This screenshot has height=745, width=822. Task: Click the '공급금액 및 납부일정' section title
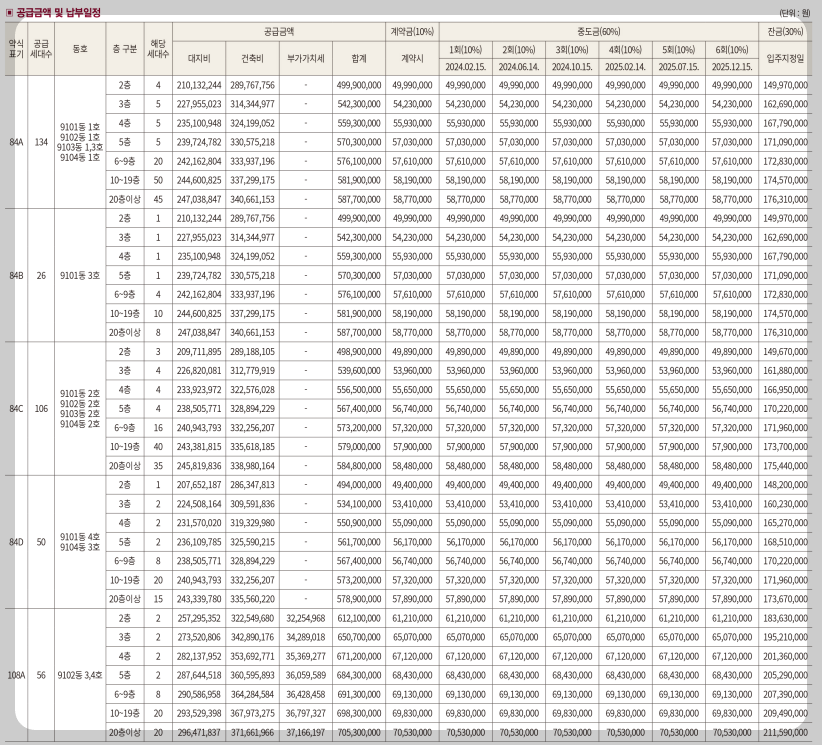tap(59, 12)
